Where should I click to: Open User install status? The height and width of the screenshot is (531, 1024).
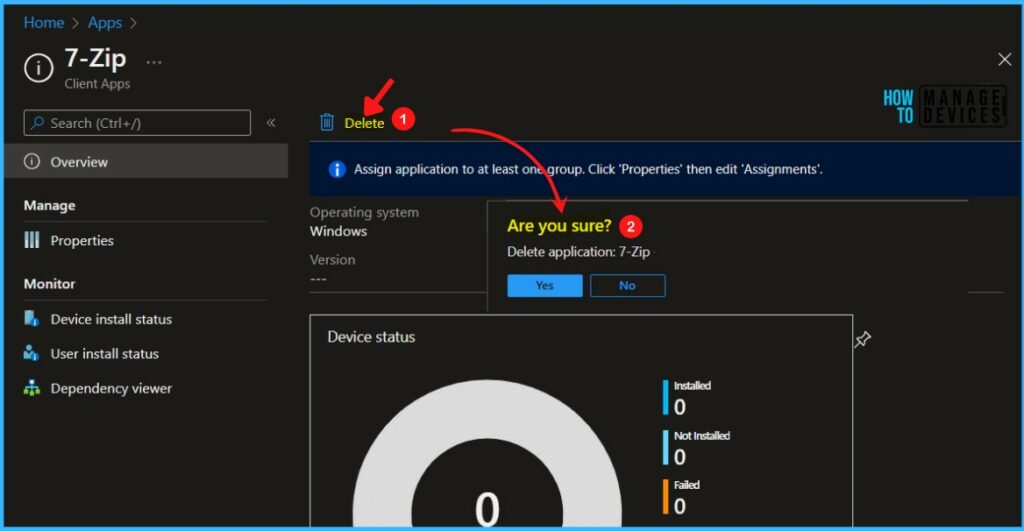104,353
